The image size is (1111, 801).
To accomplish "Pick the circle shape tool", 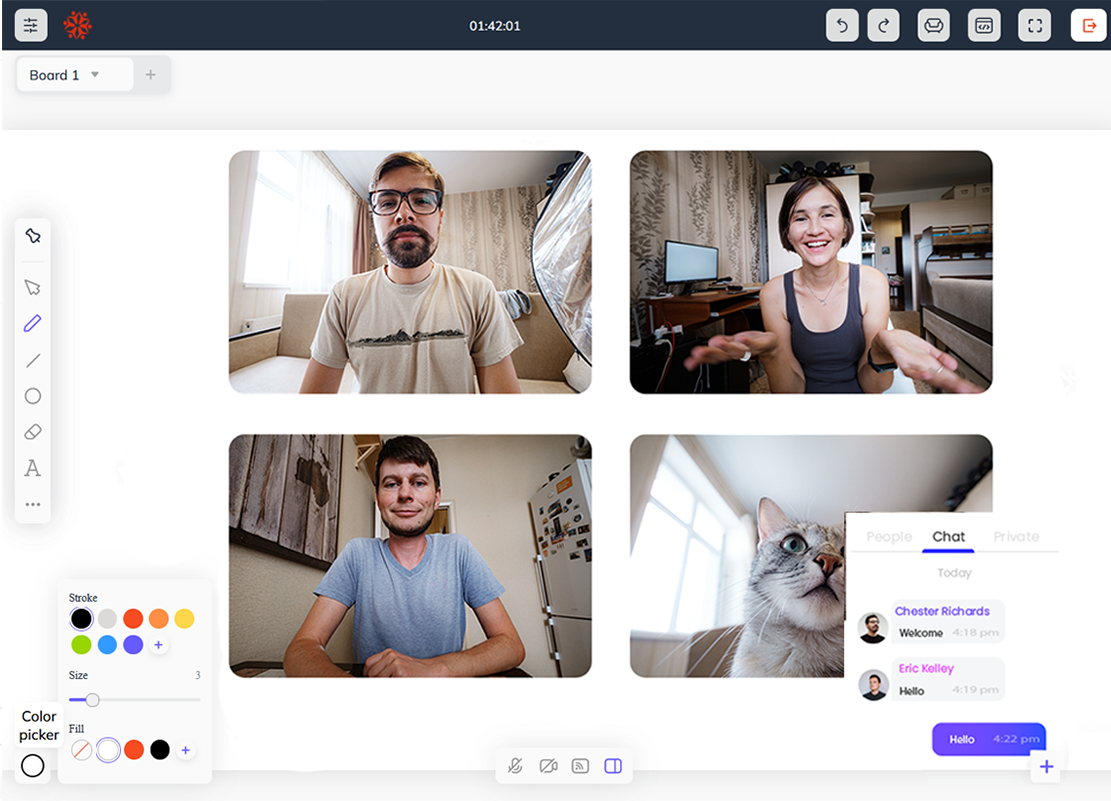I will (33, 396).
